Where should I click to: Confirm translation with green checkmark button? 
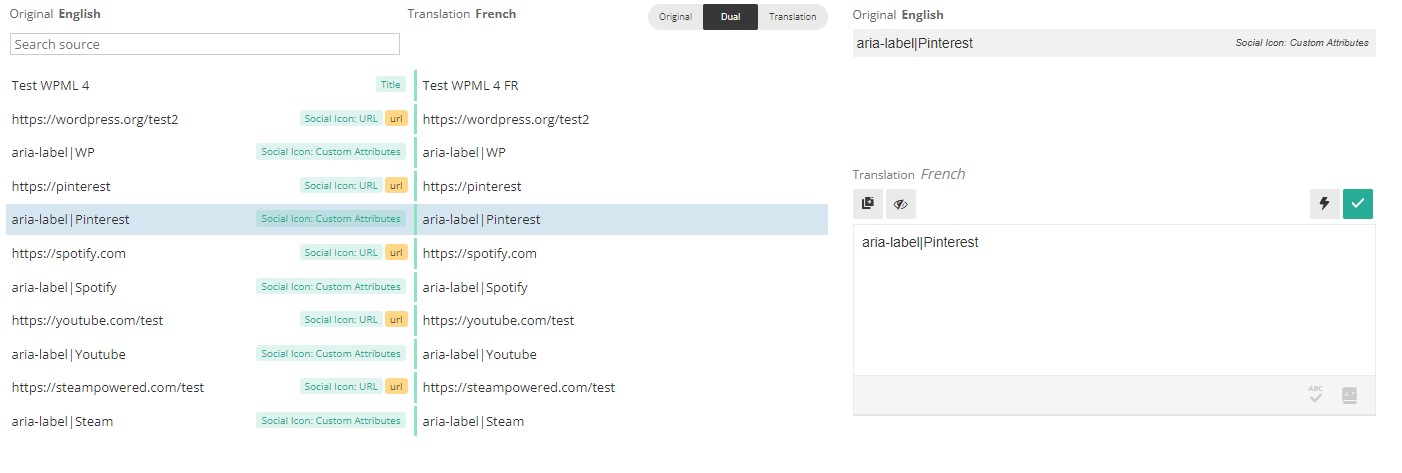(1358, 204)
